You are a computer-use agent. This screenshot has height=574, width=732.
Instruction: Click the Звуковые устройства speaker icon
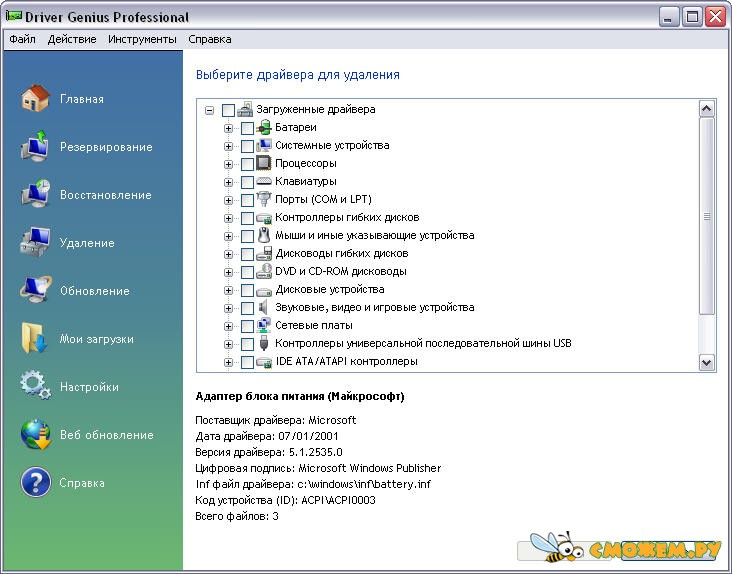click(264, 307)
